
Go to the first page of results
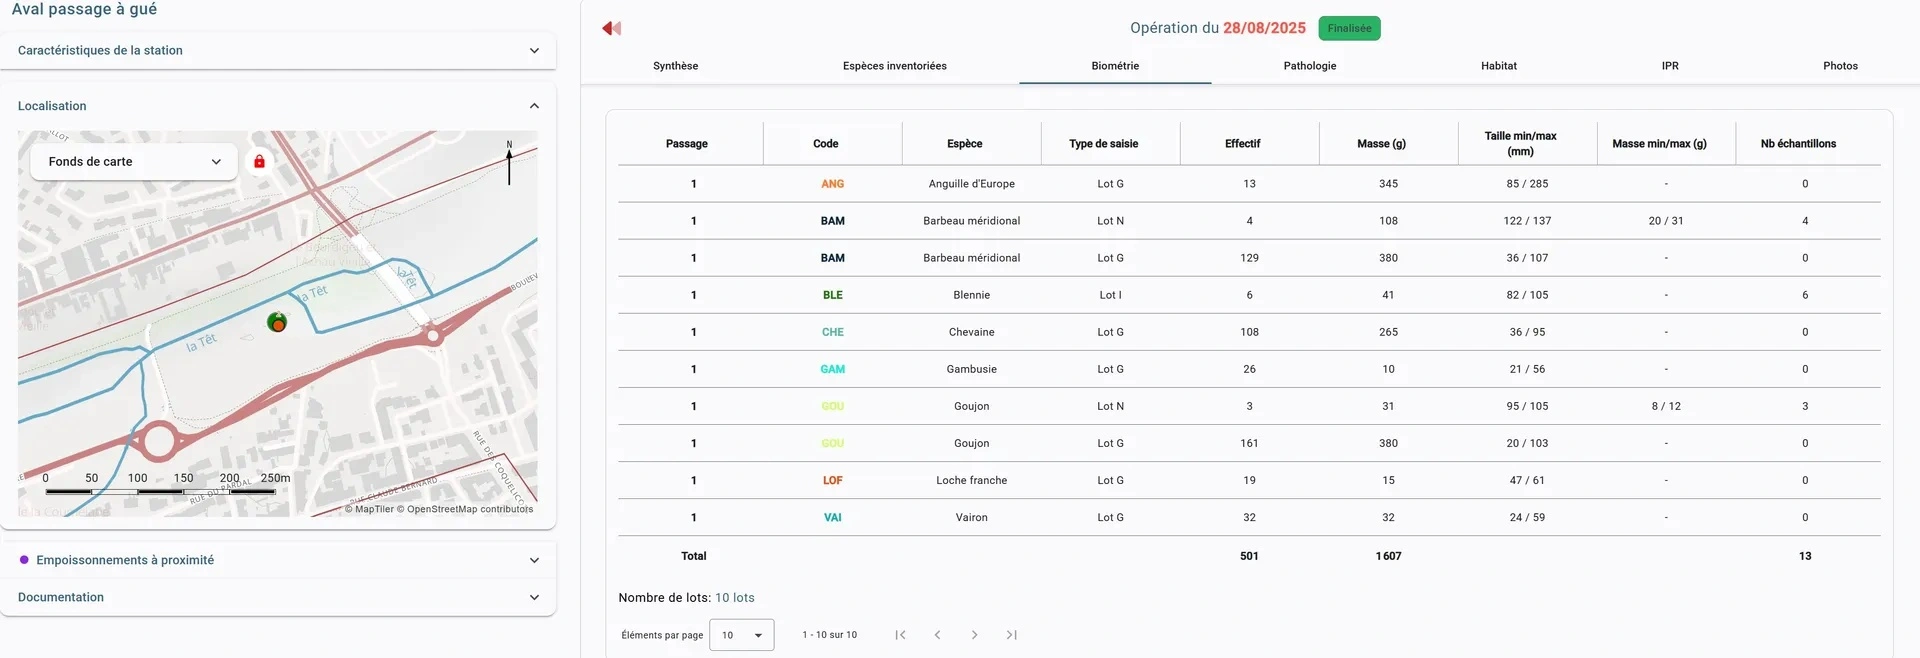pos(900,635)
